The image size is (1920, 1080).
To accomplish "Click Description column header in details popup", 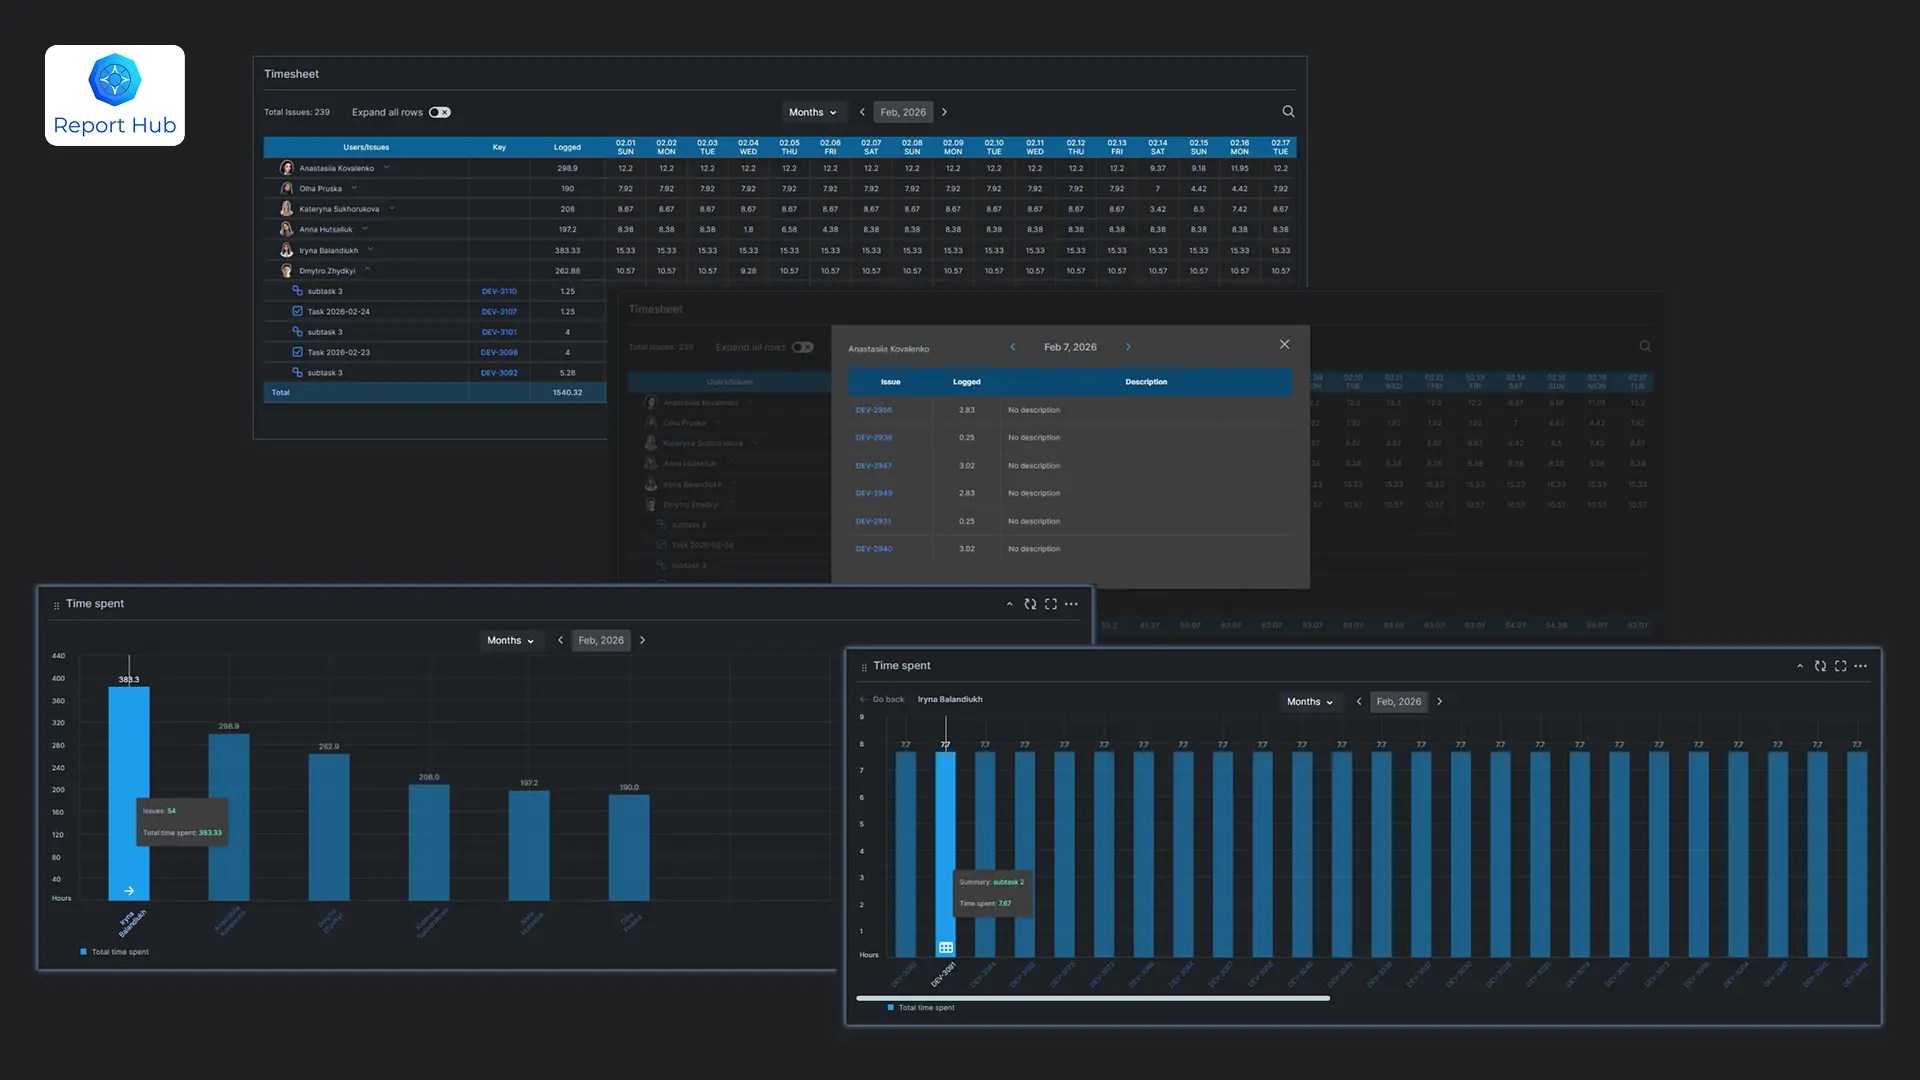I will (1146, 382).
